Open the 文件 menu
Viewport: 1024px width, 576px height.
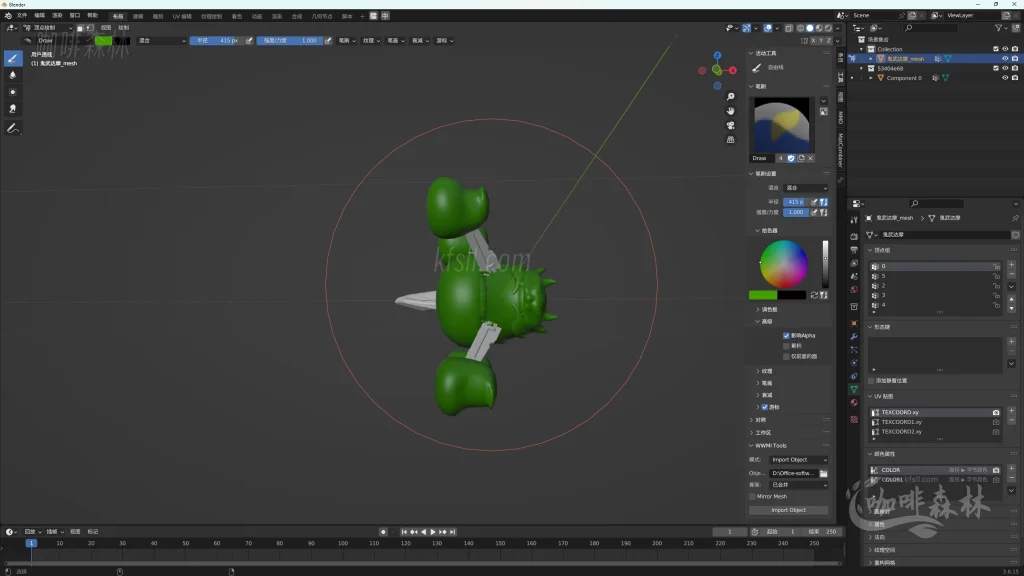coord(22,16)
